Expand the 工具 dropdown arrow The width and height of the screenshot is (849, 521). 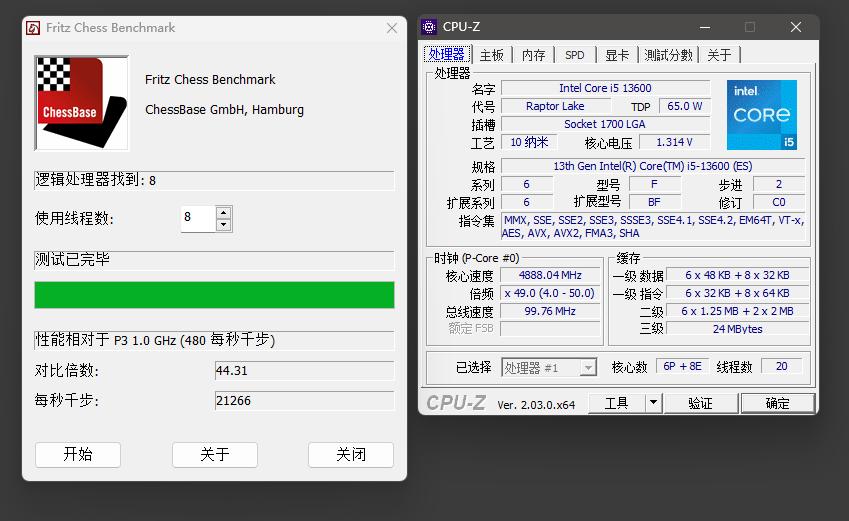[654, 403]
